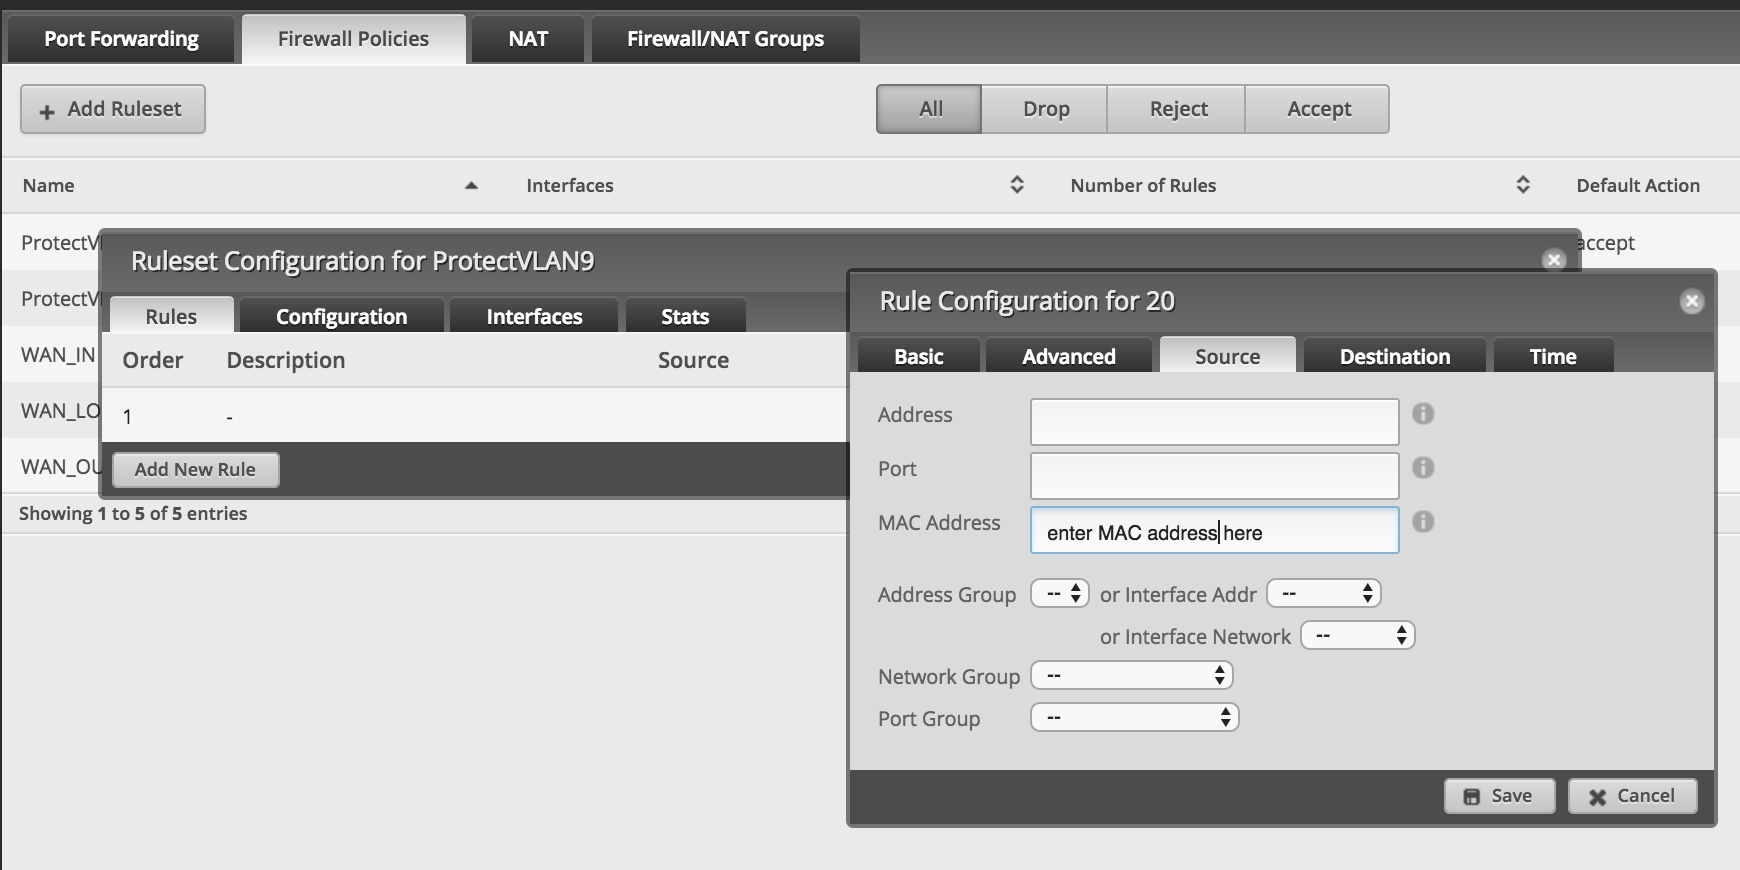The image size is (1740, 870).
Task: Filter rulesets by Reject action
Action: pos(1177,109)
